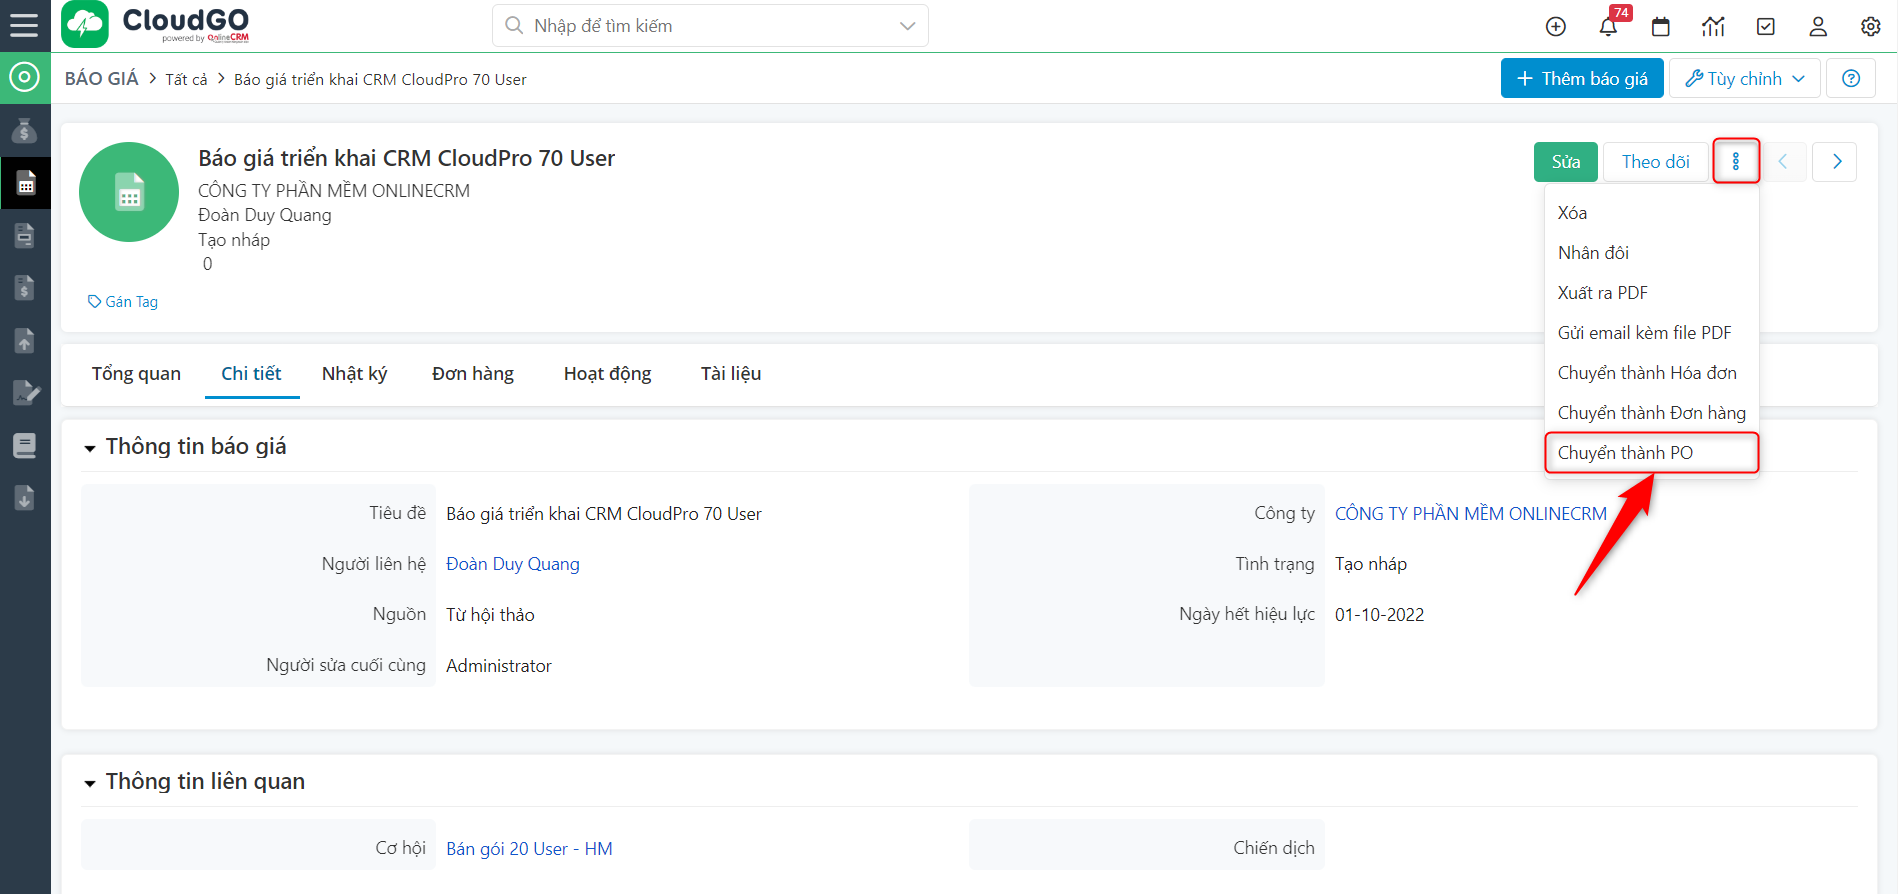
Task: Click the help question mark icon
Action: click(x=1851, y=78)
